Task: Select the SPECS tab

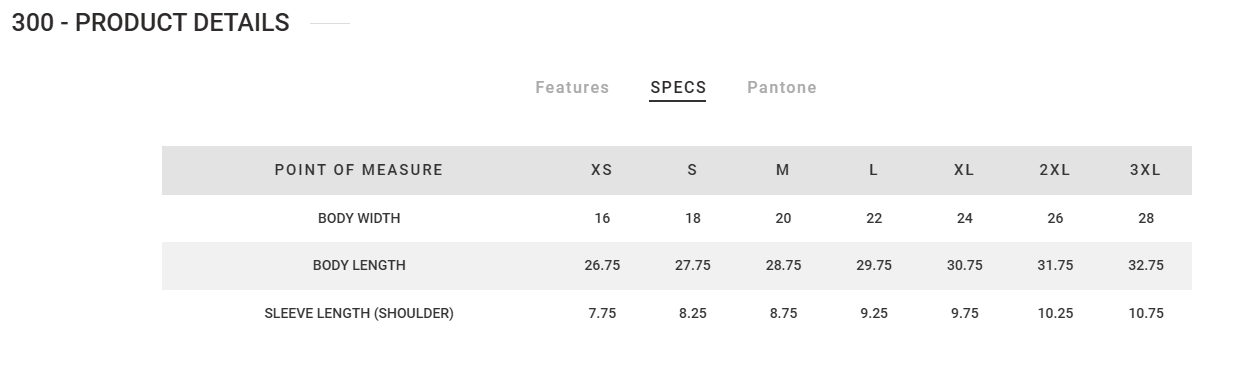Action: click(x=678, y=88)
